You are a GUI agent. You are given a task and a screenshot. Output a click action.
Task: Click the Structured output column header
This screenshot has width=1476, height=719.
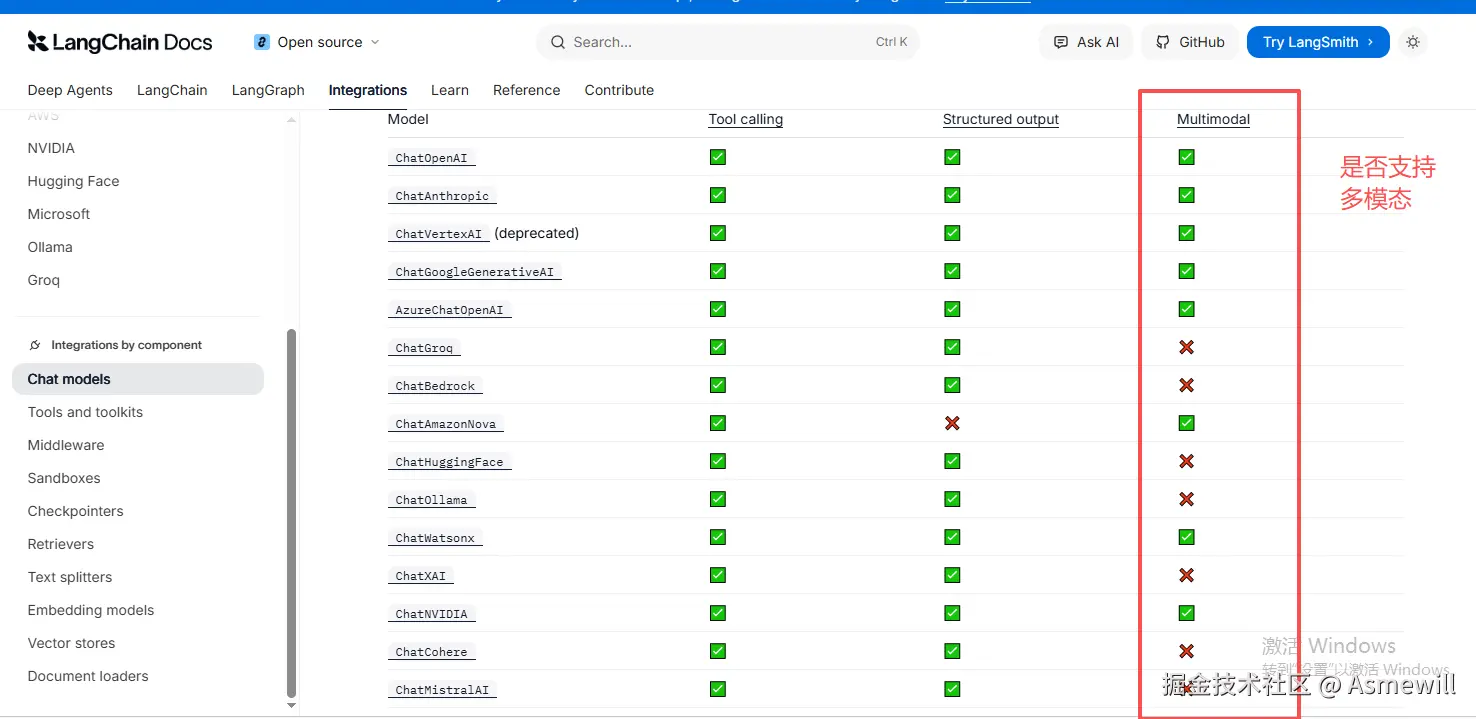pyautogui.click(x=1001, y=119)
